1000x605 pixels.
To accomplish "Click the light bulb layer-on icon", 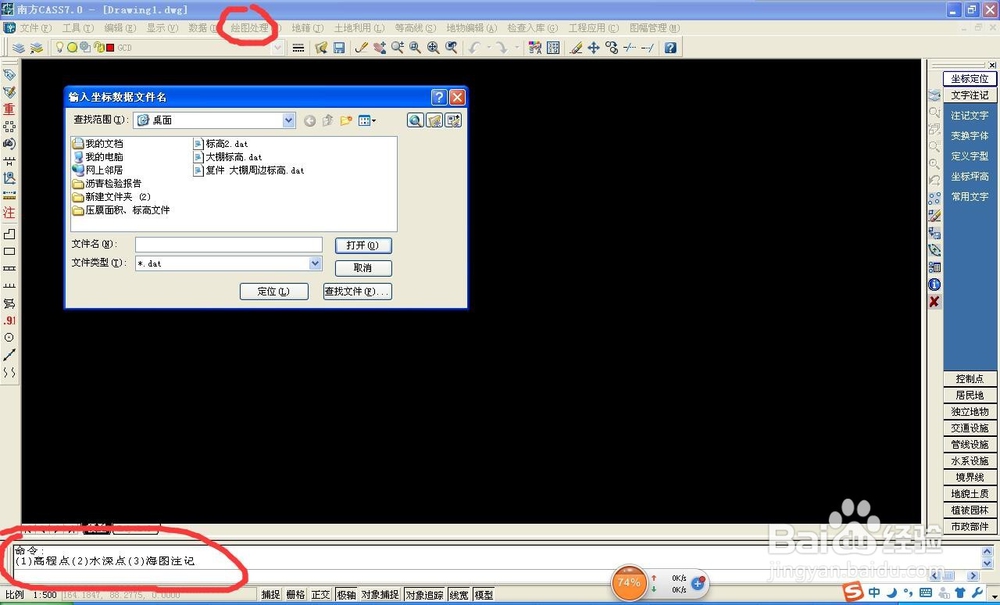I will [59, 47].
